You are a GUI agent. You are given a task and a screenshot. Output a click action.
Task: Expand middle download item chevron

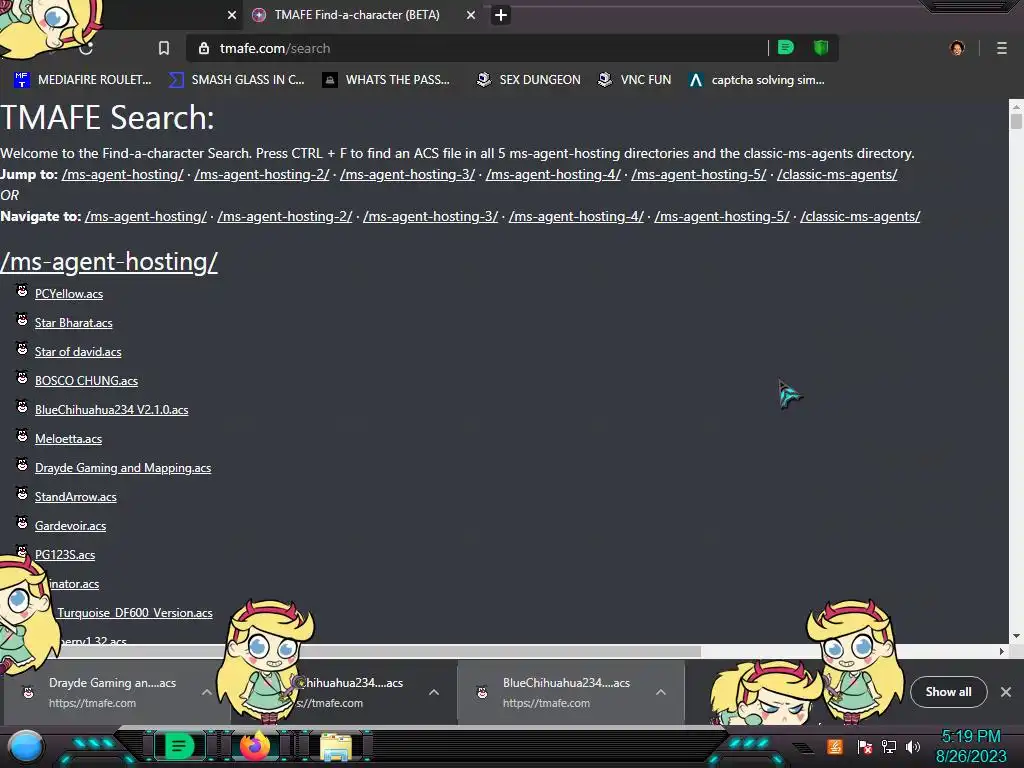434,692
